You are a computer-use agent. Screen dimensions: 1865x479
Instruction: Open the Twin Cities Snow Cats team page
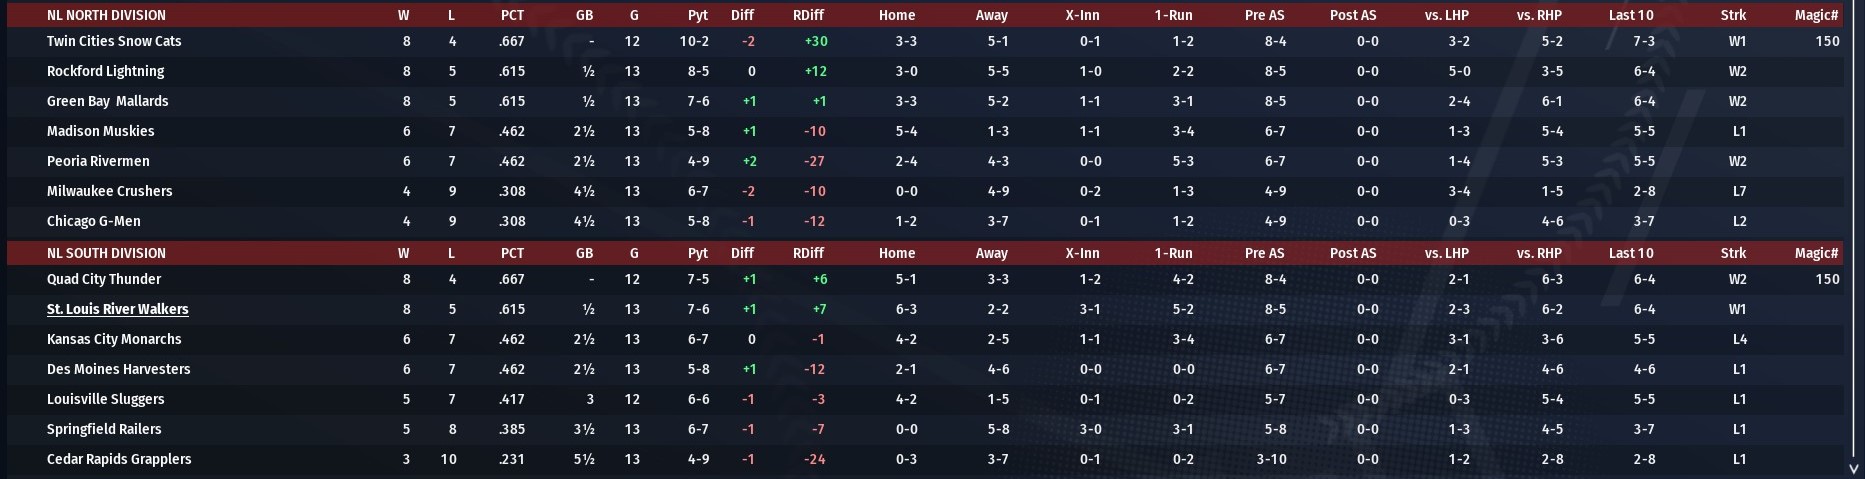click(114, 42)
